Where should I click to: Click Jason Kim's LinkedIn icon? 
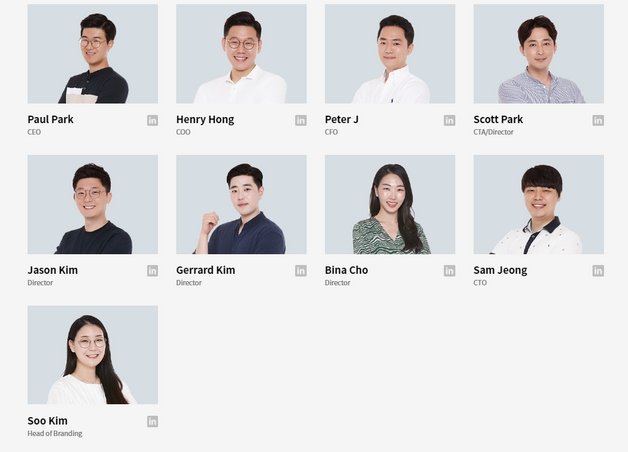point(152,271)
